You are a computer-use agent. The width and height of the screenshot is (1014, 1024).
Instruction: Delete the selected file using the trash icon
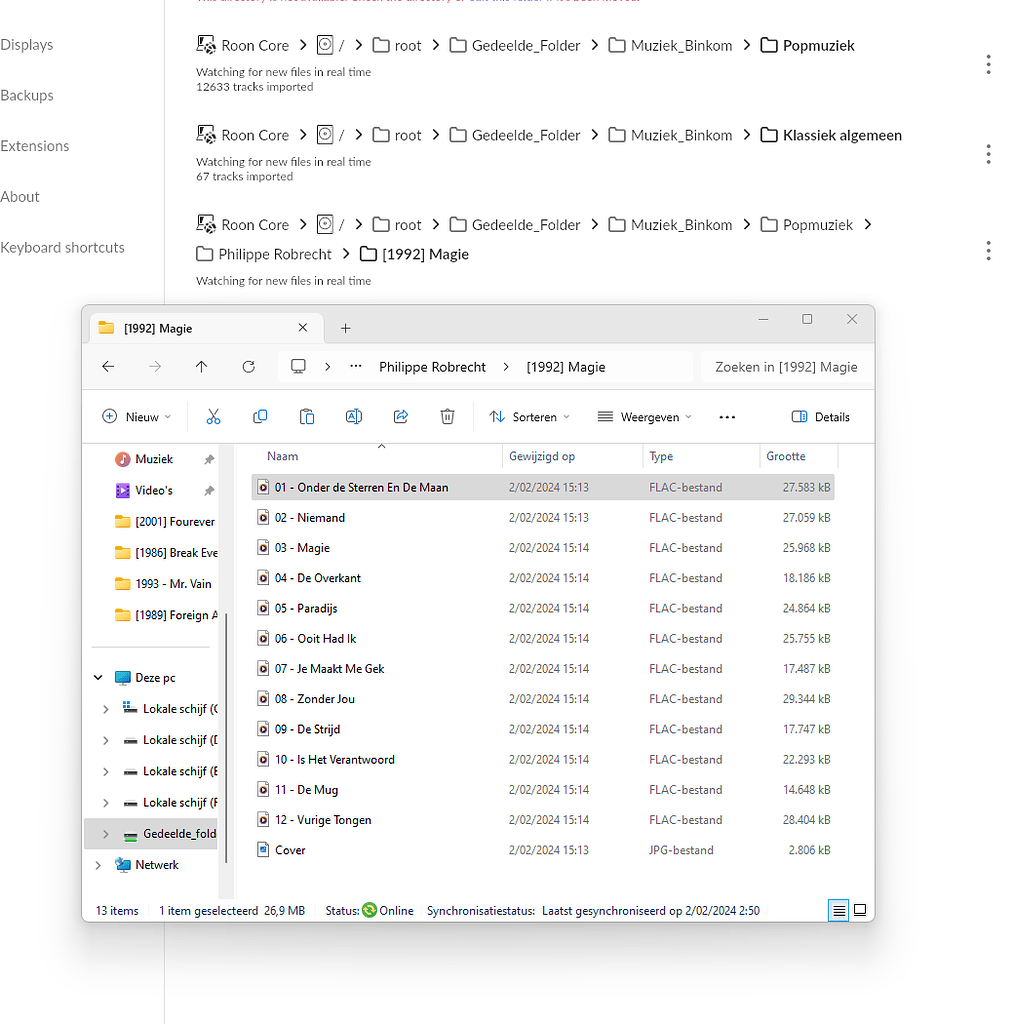[x=447, y=416]
